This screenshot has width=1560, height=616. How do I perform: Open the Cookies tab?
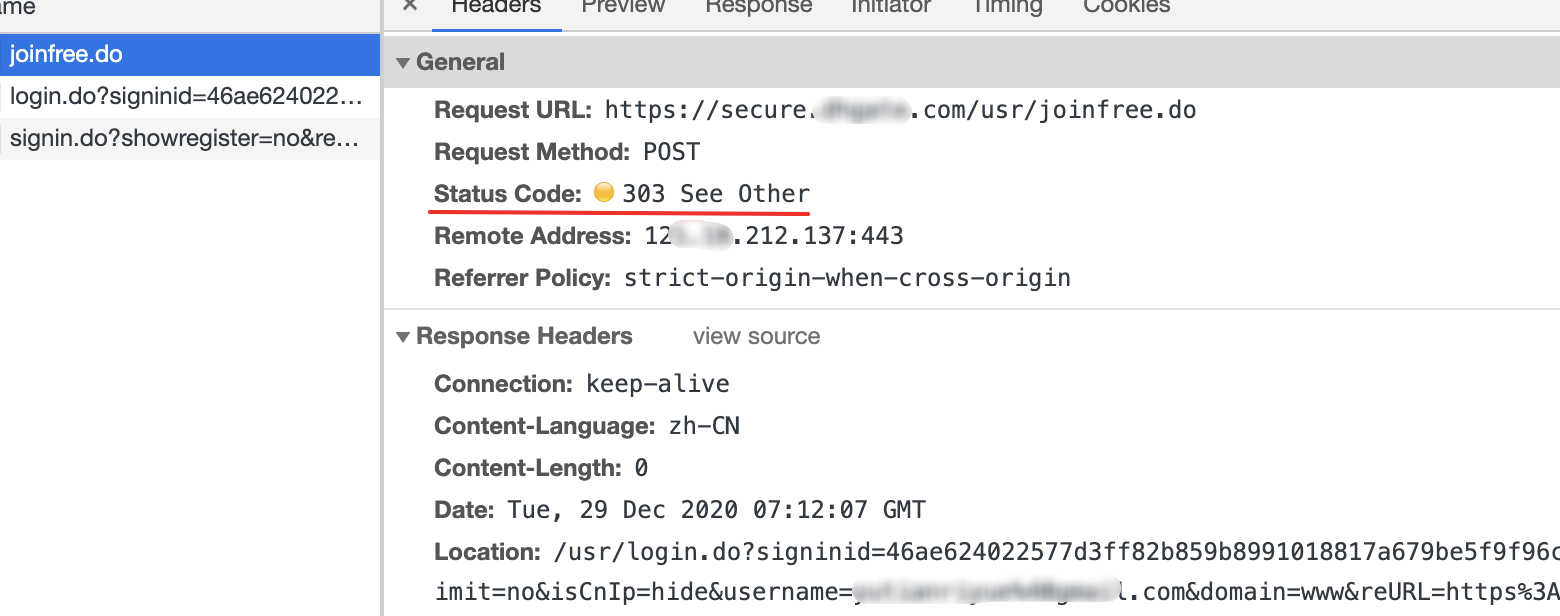1126,6
